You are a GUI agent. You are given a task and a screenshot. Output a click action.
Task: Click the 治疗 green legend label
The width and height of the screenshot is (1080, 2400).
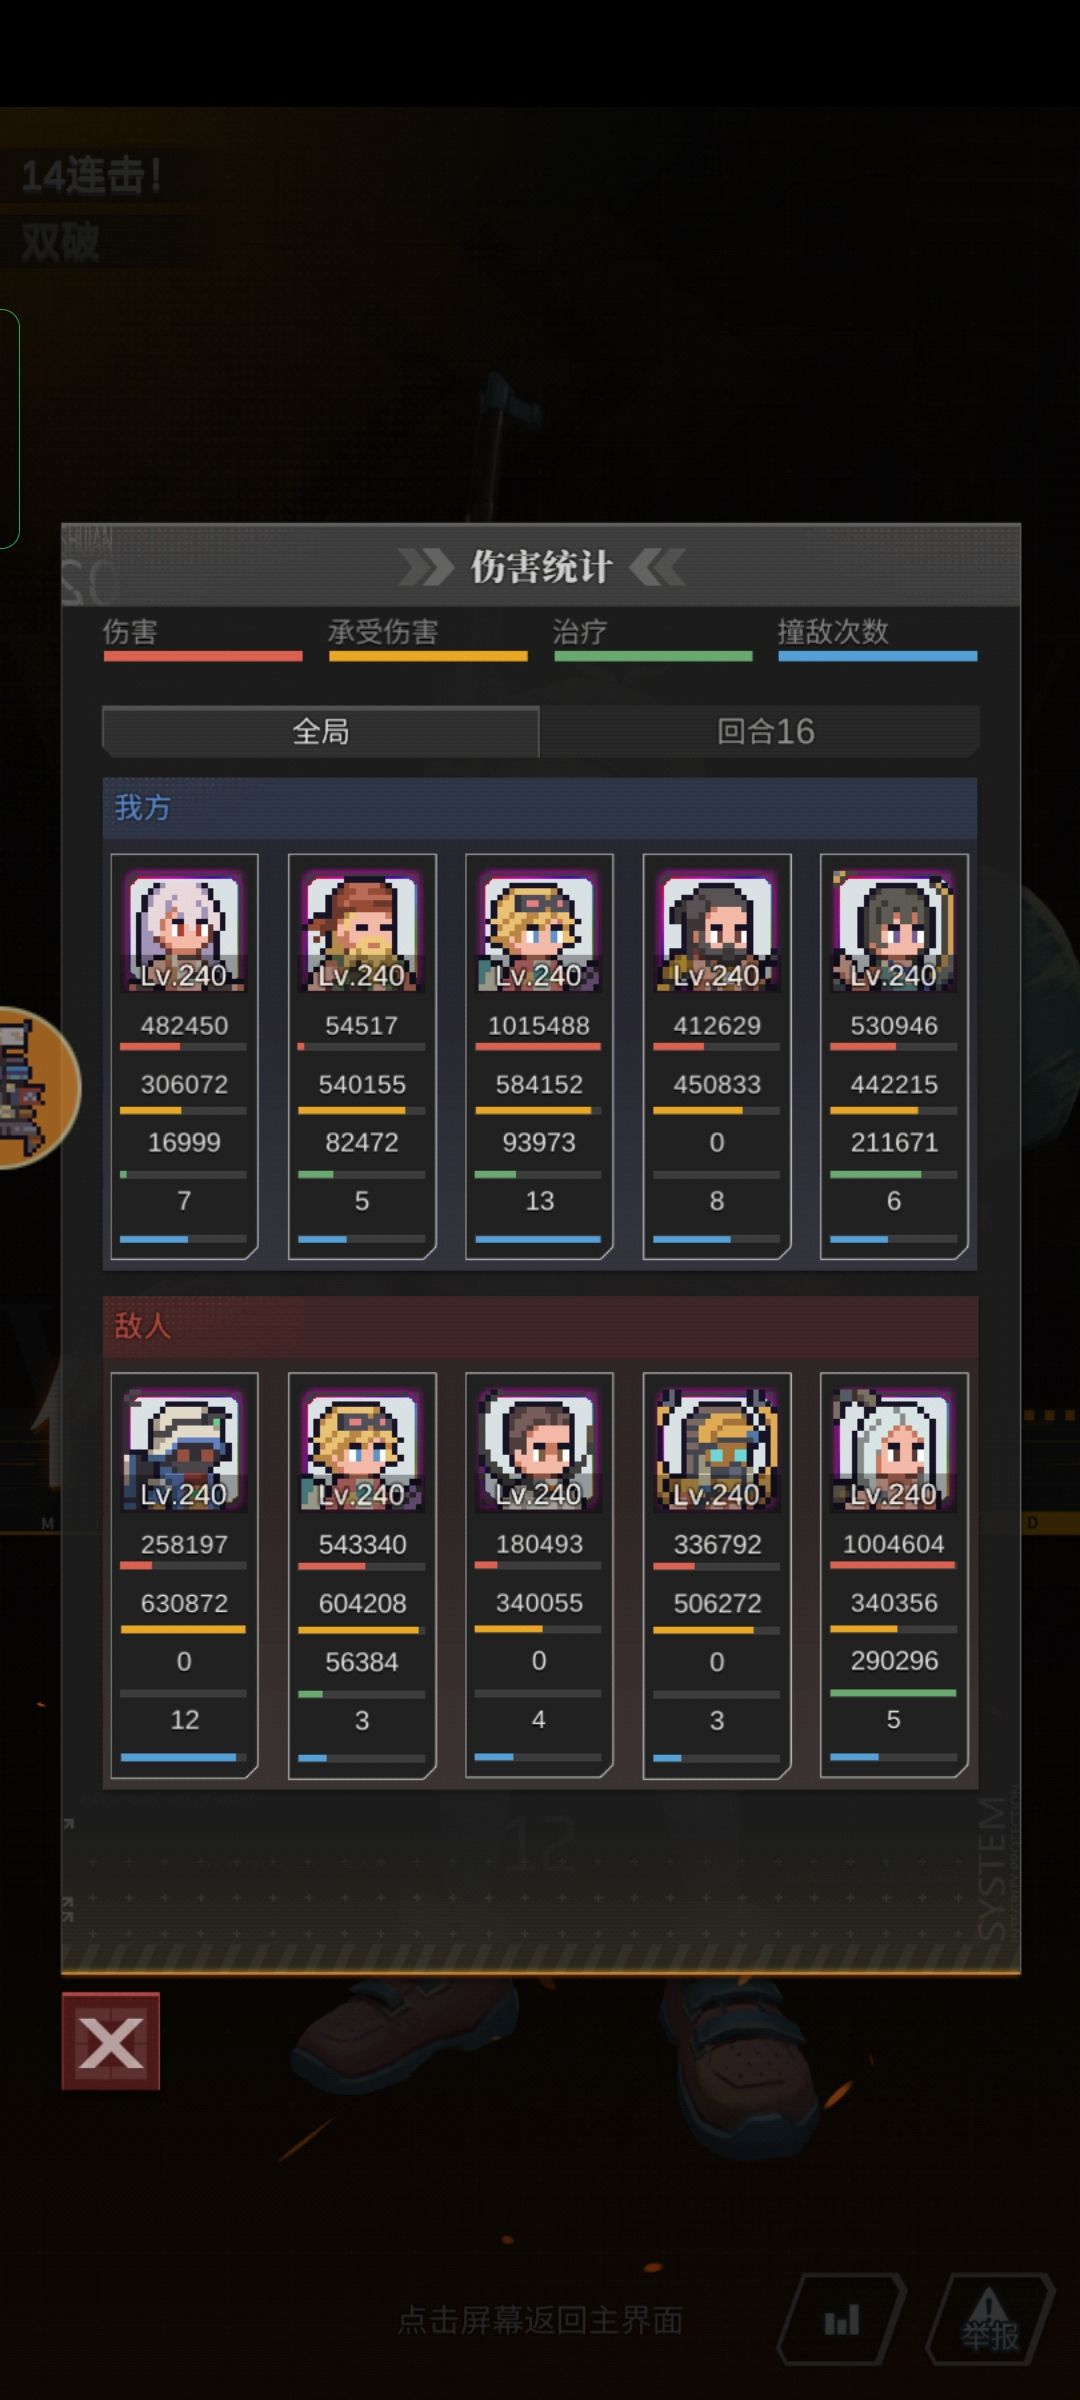(x=580, y=631)
